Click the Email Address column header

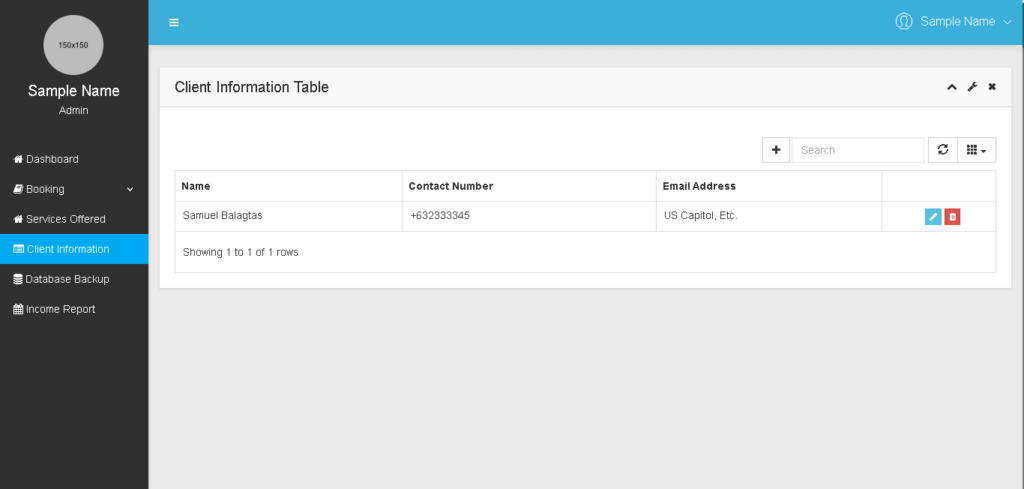(769, 186)
